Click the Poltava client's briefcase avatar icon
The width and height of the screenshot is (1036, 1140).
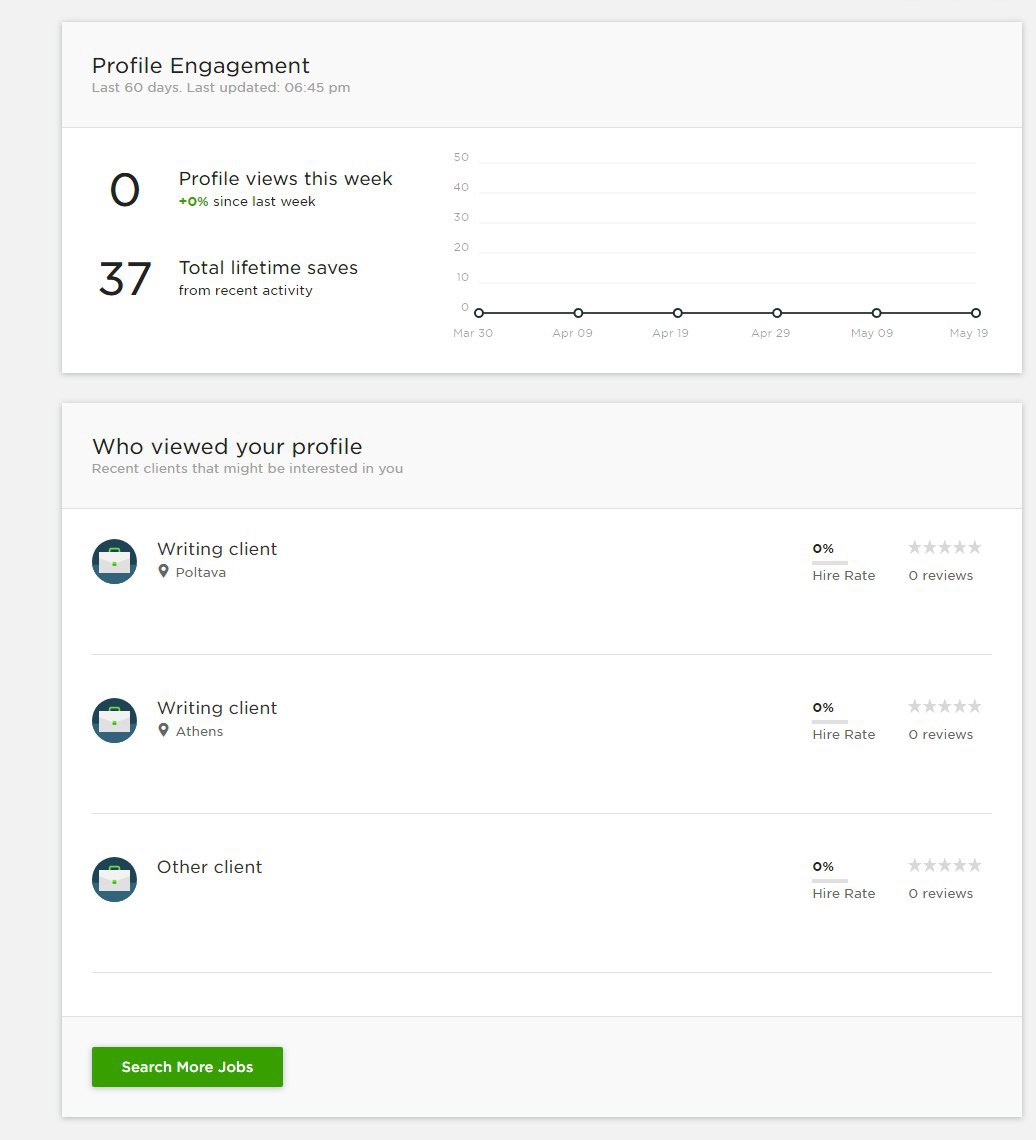114,561
